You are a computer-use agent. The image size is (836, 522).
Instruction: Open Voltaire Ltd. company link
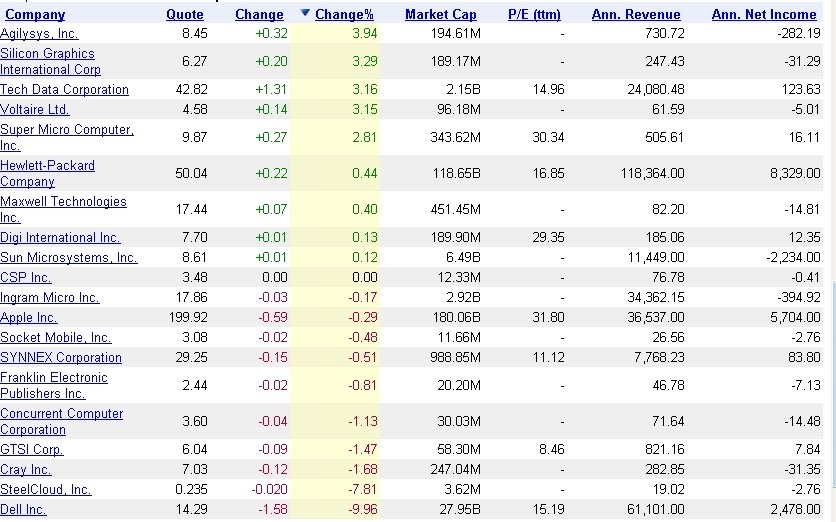tap(34, 109)
